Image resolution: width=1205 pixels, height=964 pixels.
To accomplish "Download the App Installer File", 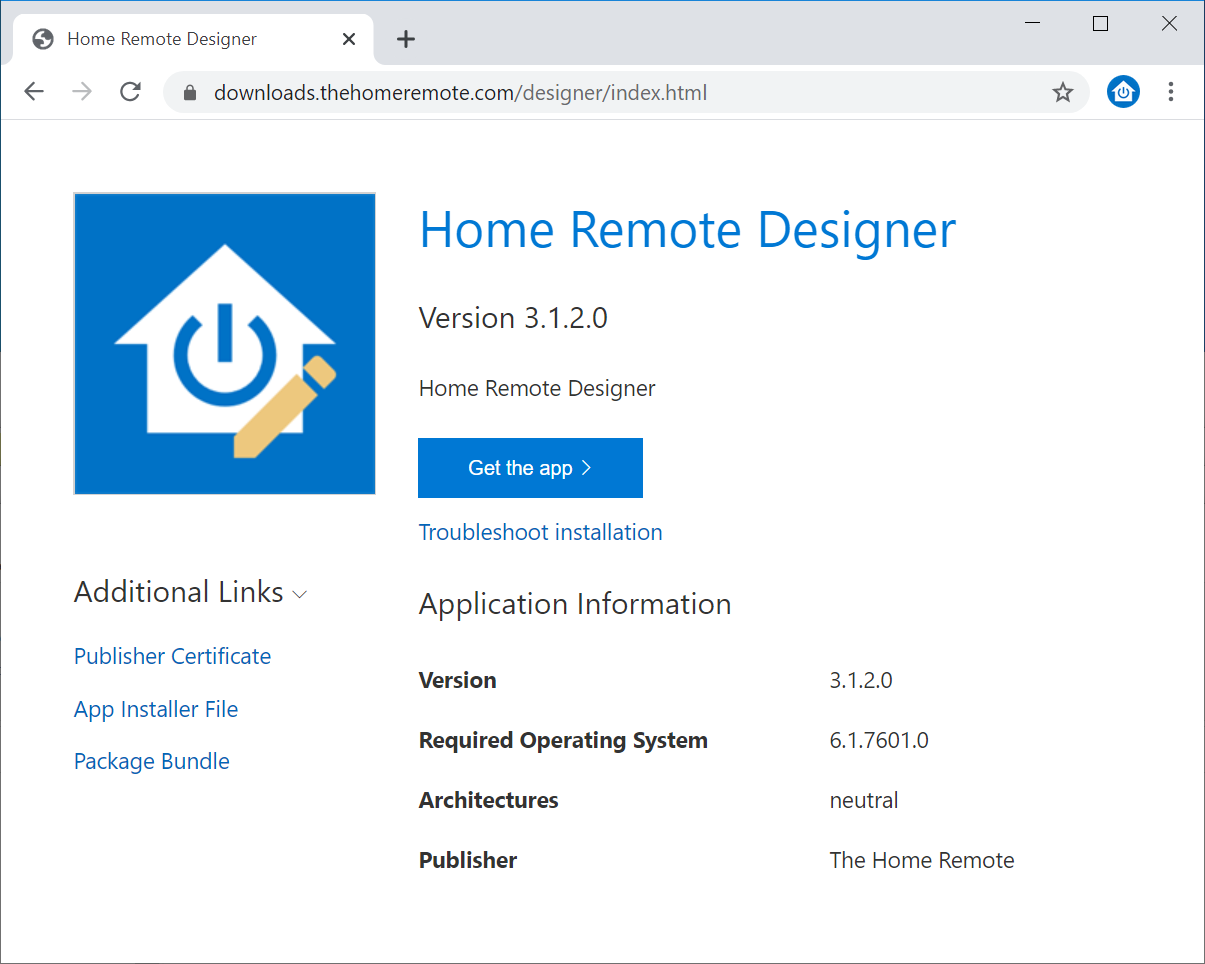I will (x=156, y=709).
